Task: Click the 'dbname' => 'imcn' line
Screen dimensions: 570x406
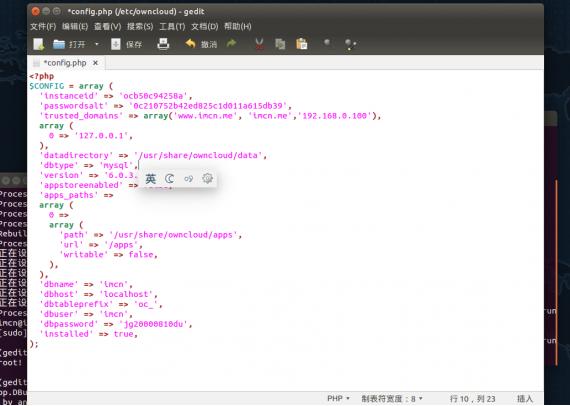Action: 86,284
